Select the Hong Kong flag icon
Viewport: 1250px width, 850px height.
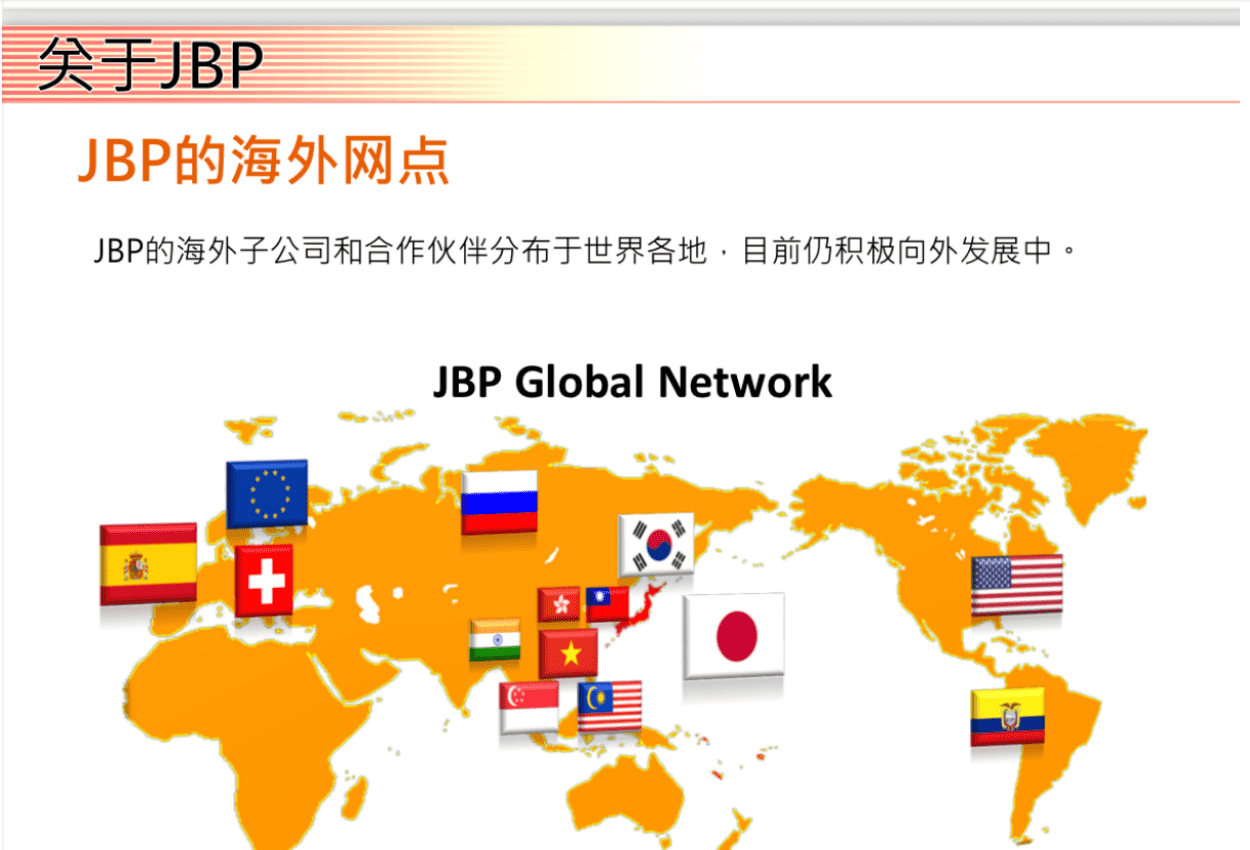[x=559, y=604]
